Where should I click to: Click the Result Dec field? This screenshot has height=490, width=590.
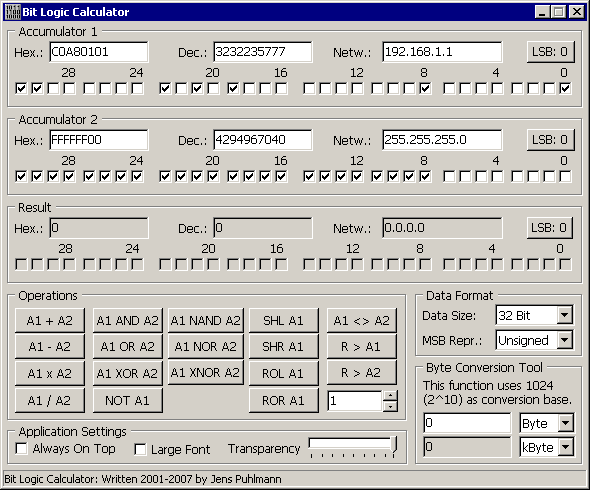[x=263, y=228]
